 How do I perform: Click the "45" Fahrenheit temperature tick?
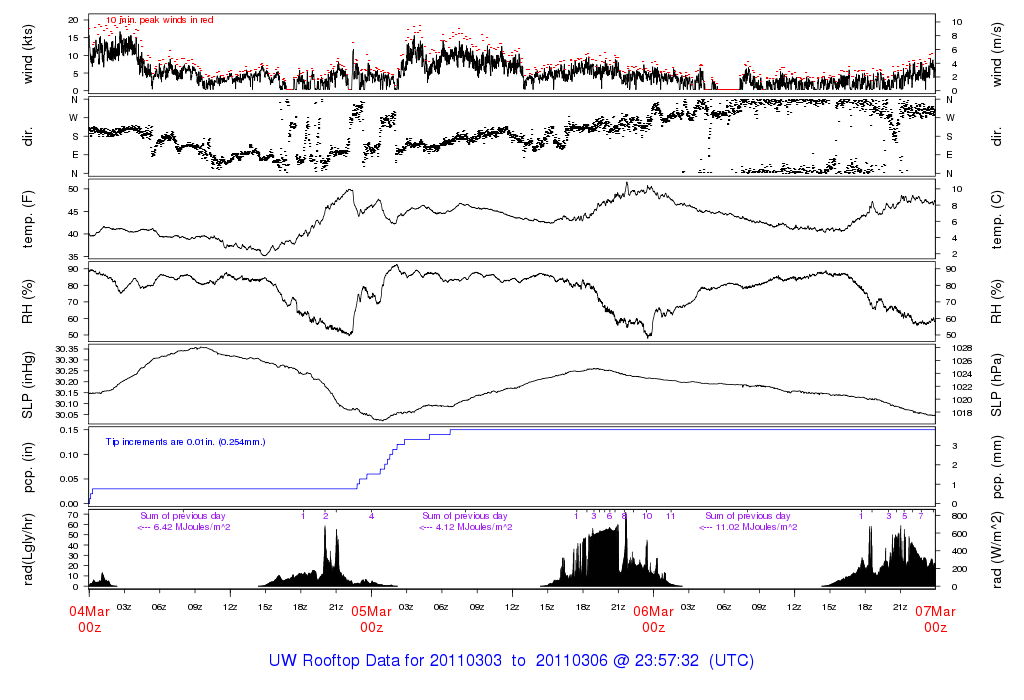(73, 212)
